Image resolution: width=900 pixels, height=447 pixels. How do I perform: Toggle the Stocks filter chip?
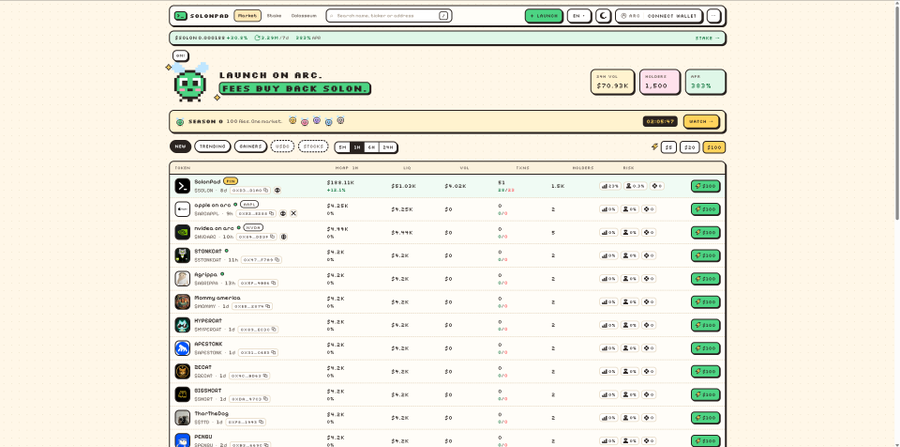pyautogui.click(x=313, y=147)
